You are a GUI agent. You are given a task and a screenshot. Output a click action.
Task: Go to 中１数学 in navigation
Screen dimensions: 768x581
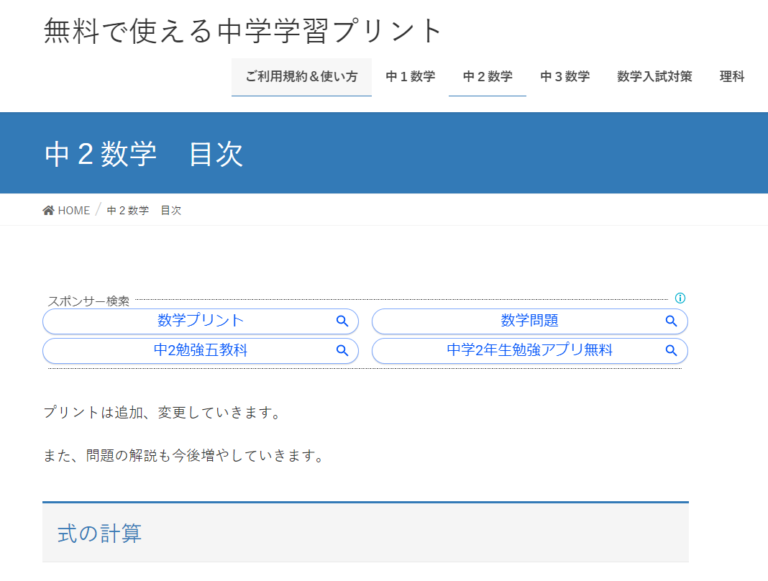tap(410, 77)
